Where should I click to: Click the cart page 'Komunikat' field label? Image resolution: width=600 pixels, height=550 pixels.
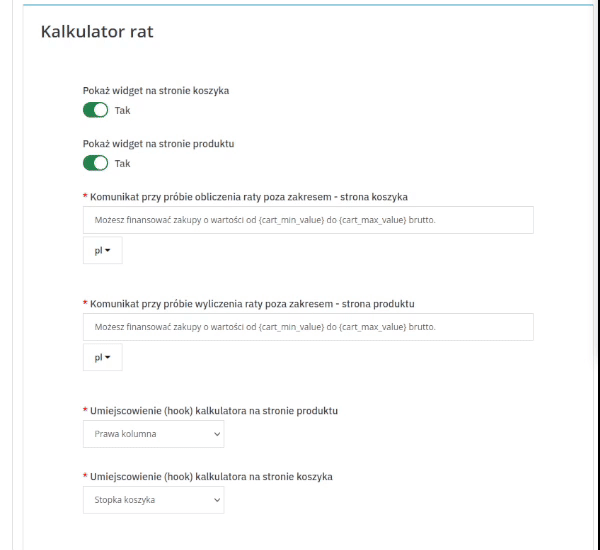click(248, 197)
